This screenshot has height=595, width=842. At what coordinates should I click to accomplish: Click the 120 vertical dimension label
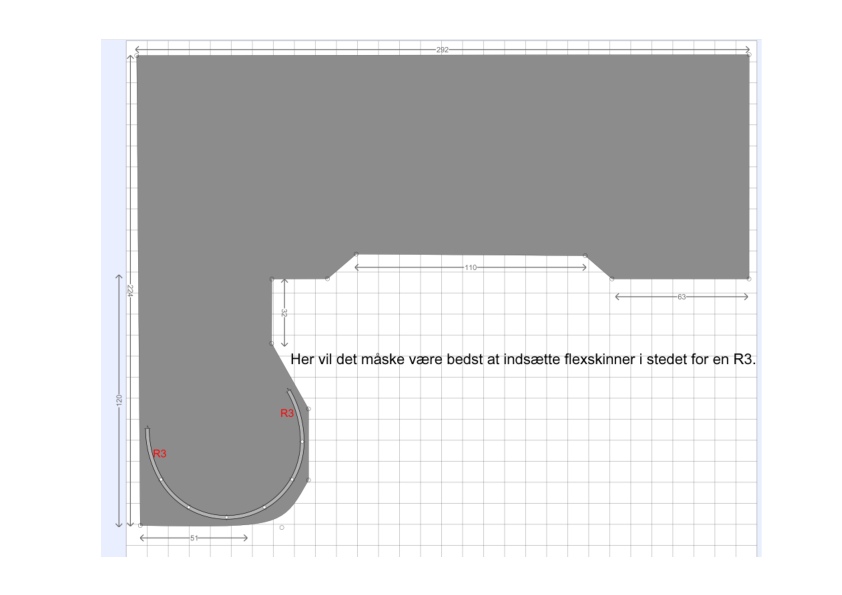click(x=119, y=400)
